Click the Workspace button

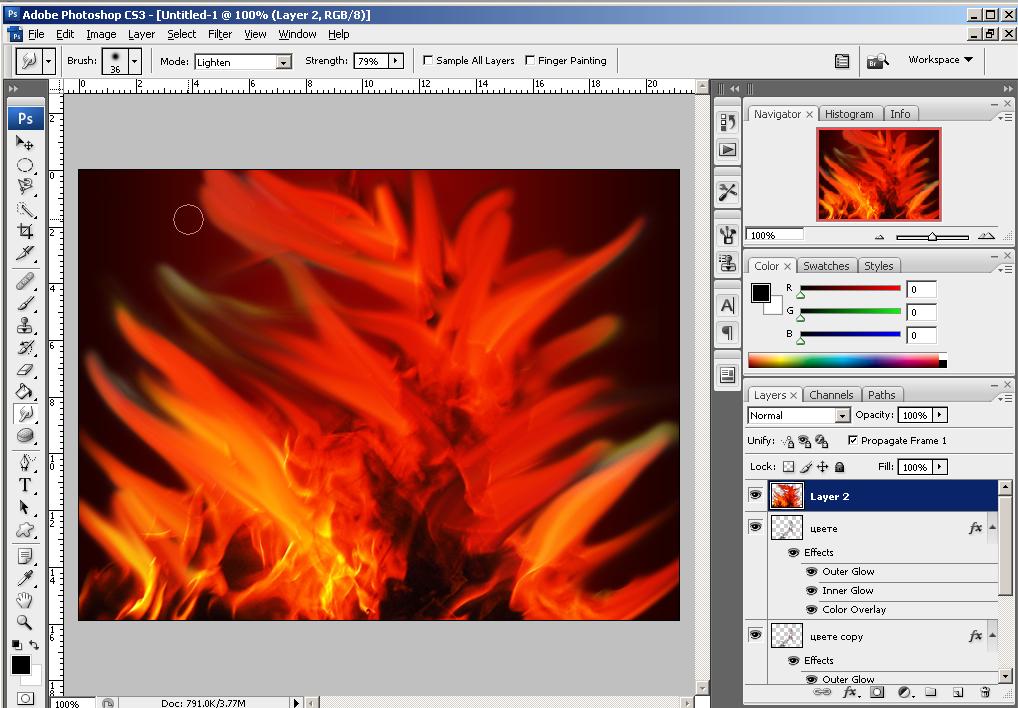click(938, 60)
